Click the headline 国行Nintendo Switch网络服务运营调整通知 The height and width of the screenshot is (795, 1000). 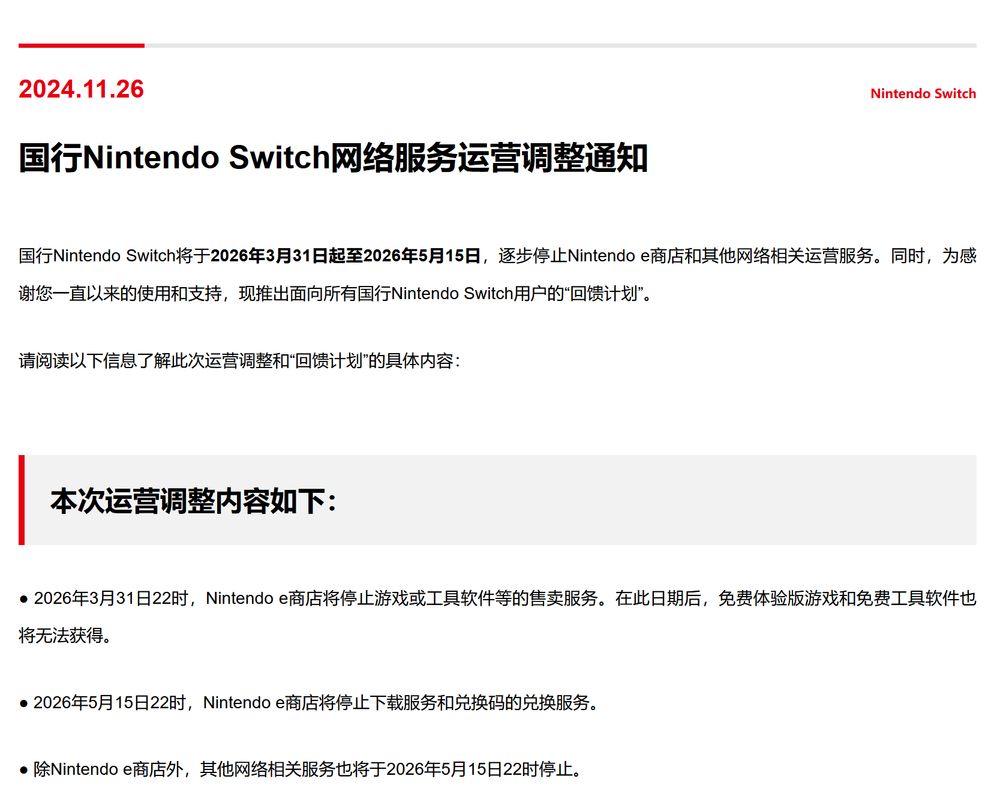pos(333,157)
